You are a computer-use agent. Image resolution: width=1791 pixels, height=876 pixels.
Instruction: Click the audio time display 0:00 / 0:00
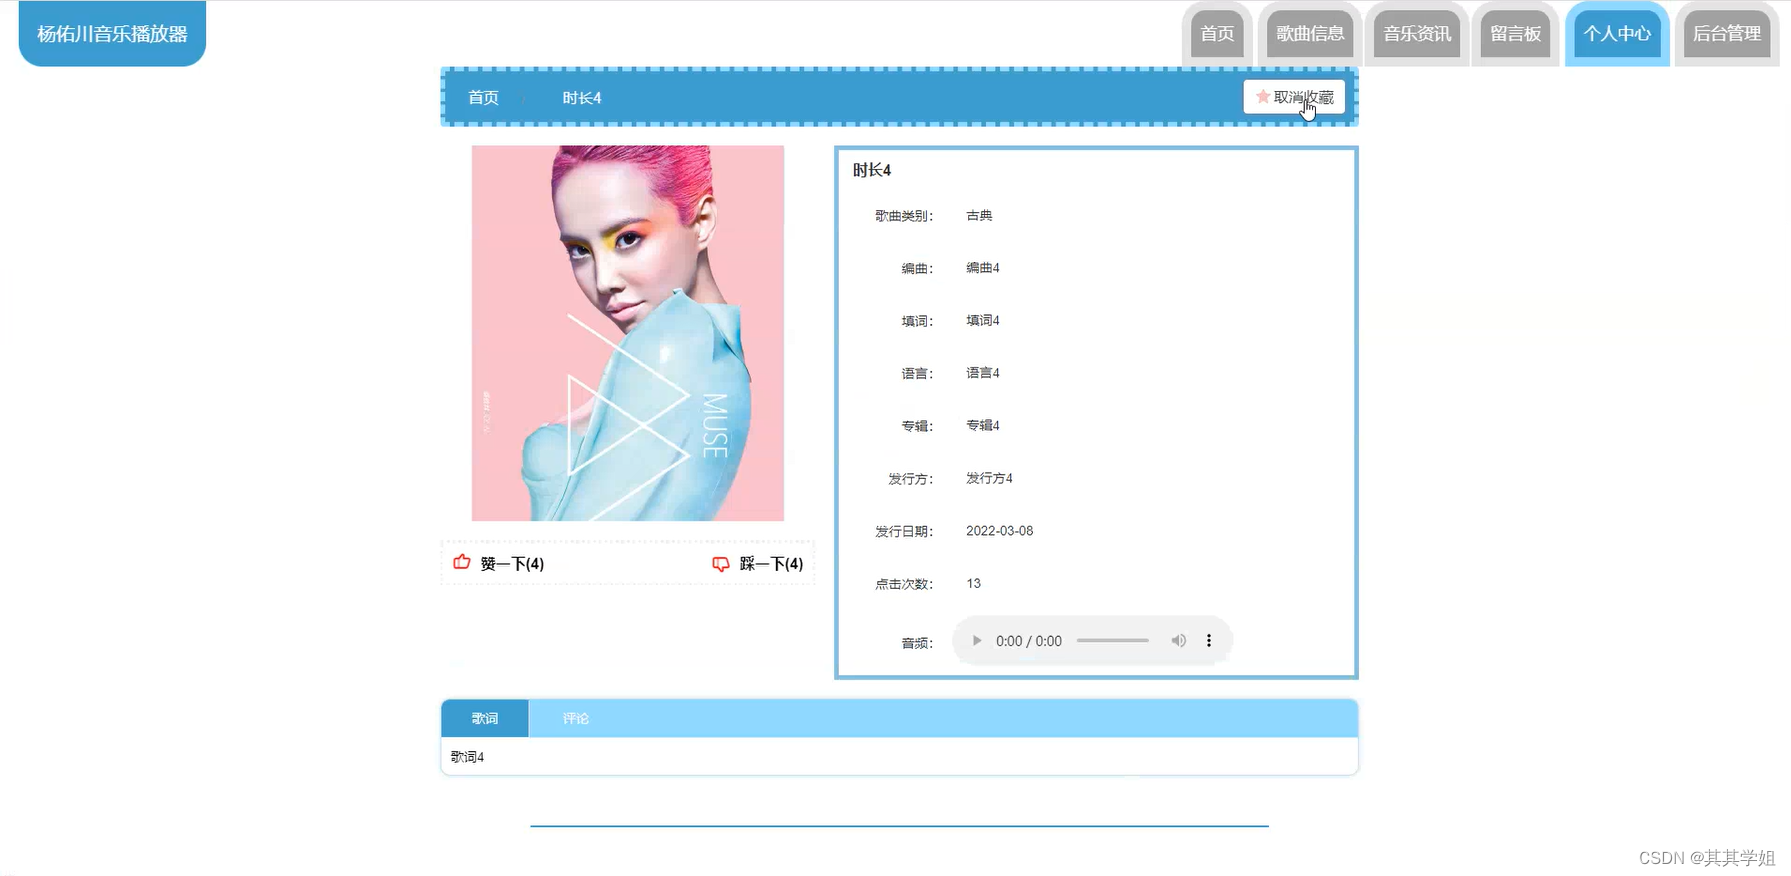click(1029, 641)
